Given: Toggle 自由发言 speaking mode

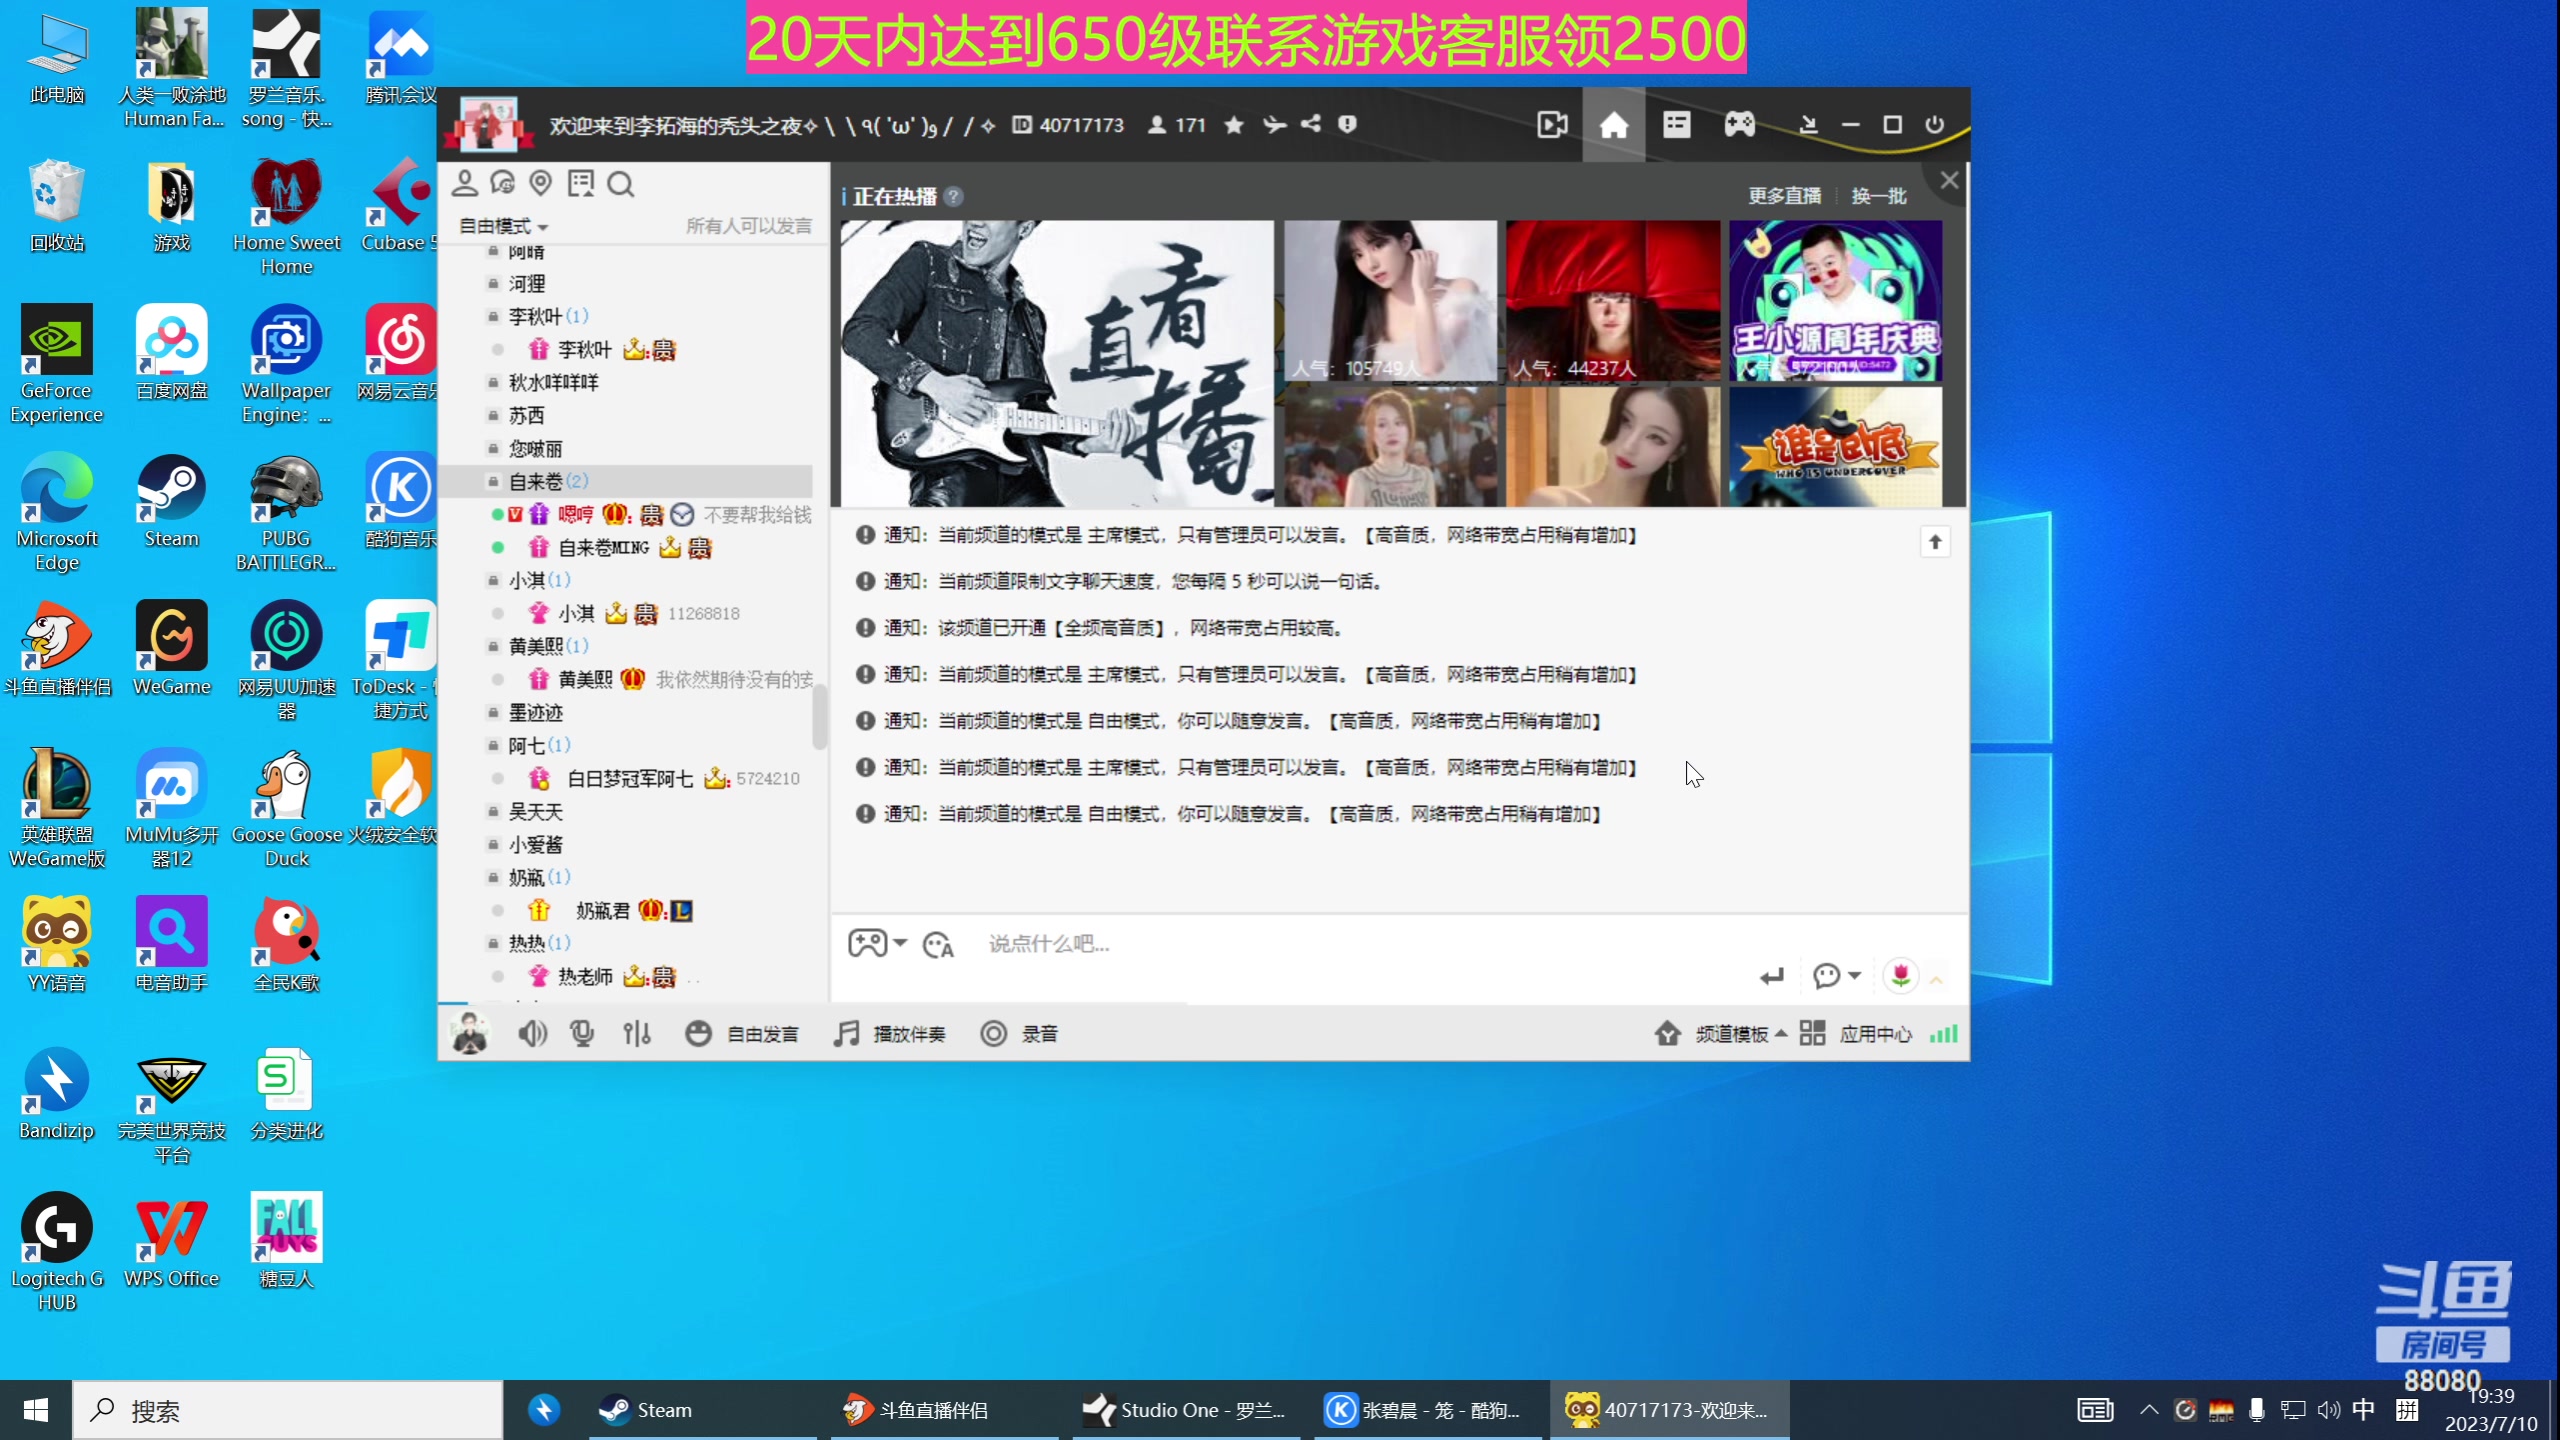Looking at the screenshot, I should click(740, 1033).
